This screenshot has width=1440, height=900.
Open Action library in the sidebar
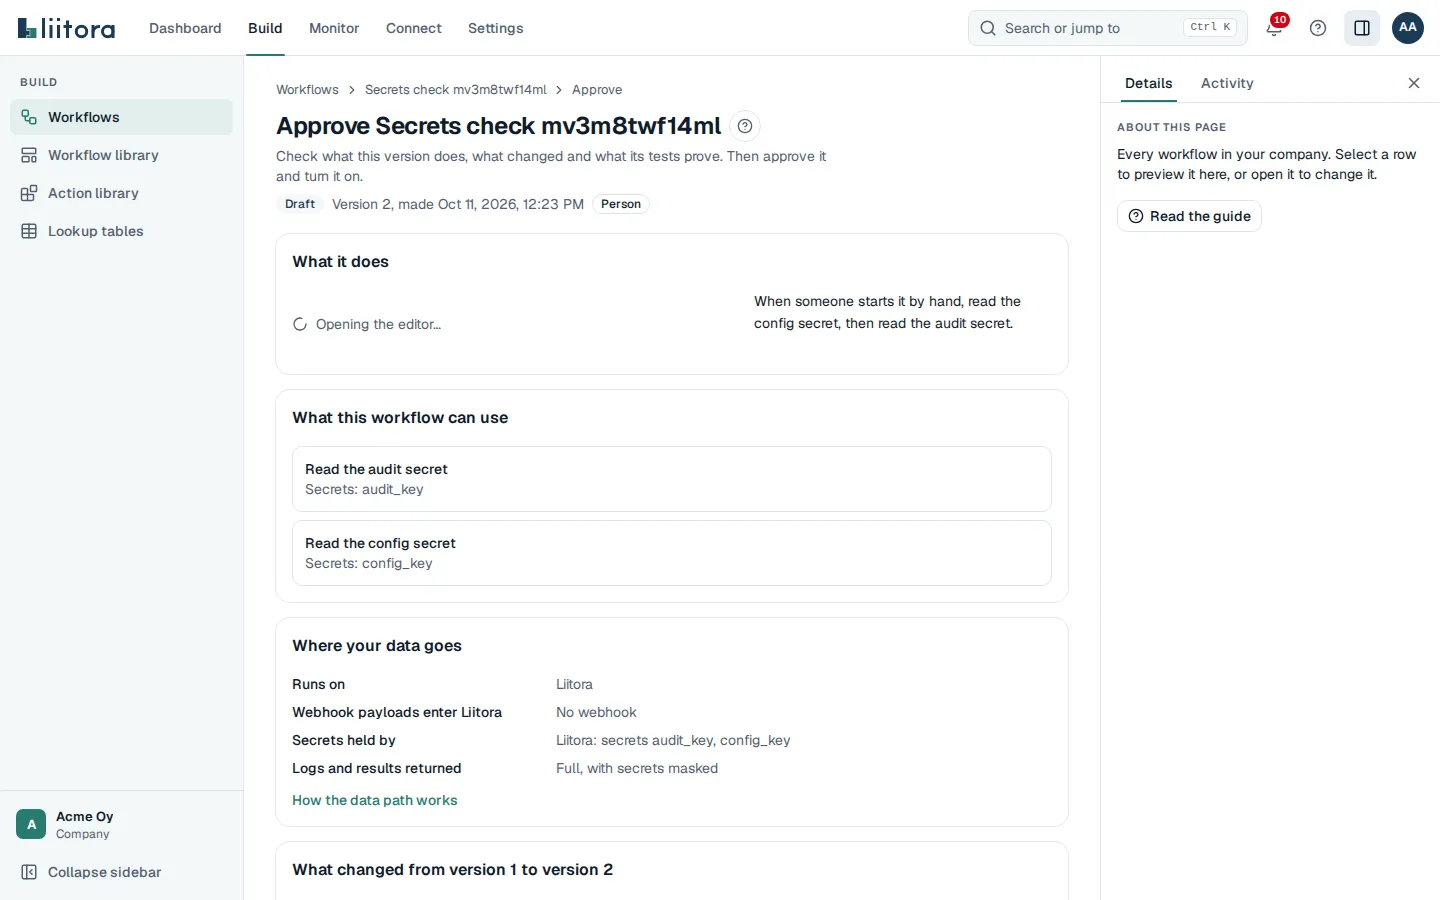[x=121, y=193]
